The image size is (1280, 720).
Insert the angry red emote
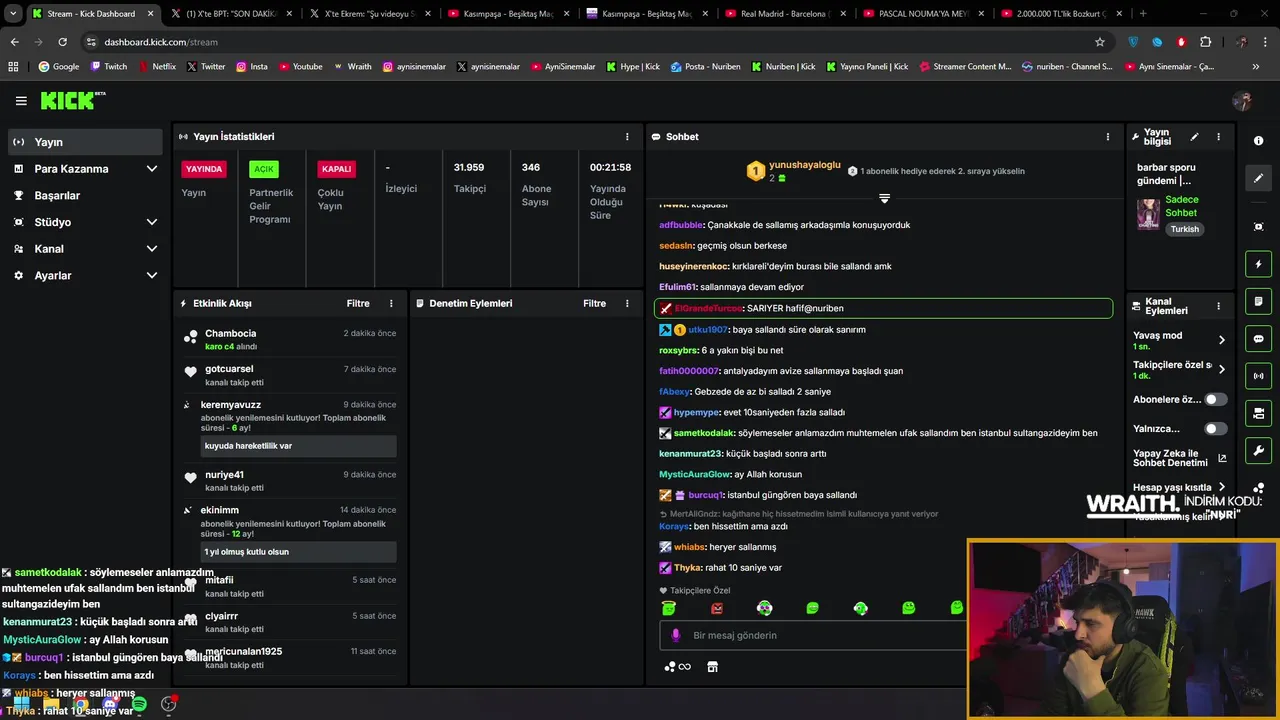point(717,608)
